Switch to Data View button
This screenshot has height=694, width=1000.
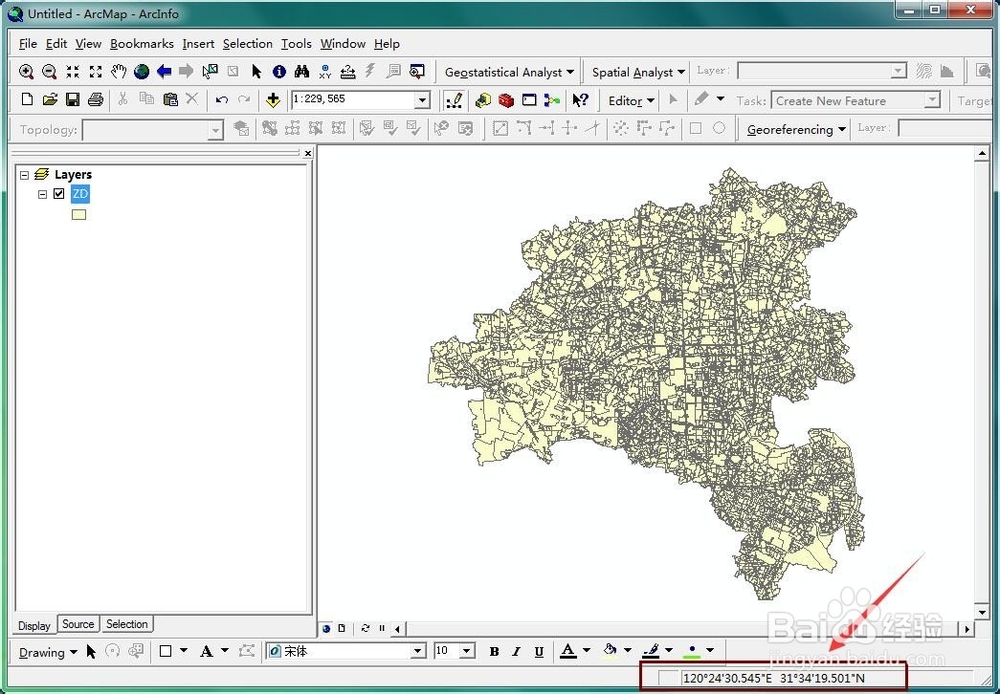tap(327, 628)
